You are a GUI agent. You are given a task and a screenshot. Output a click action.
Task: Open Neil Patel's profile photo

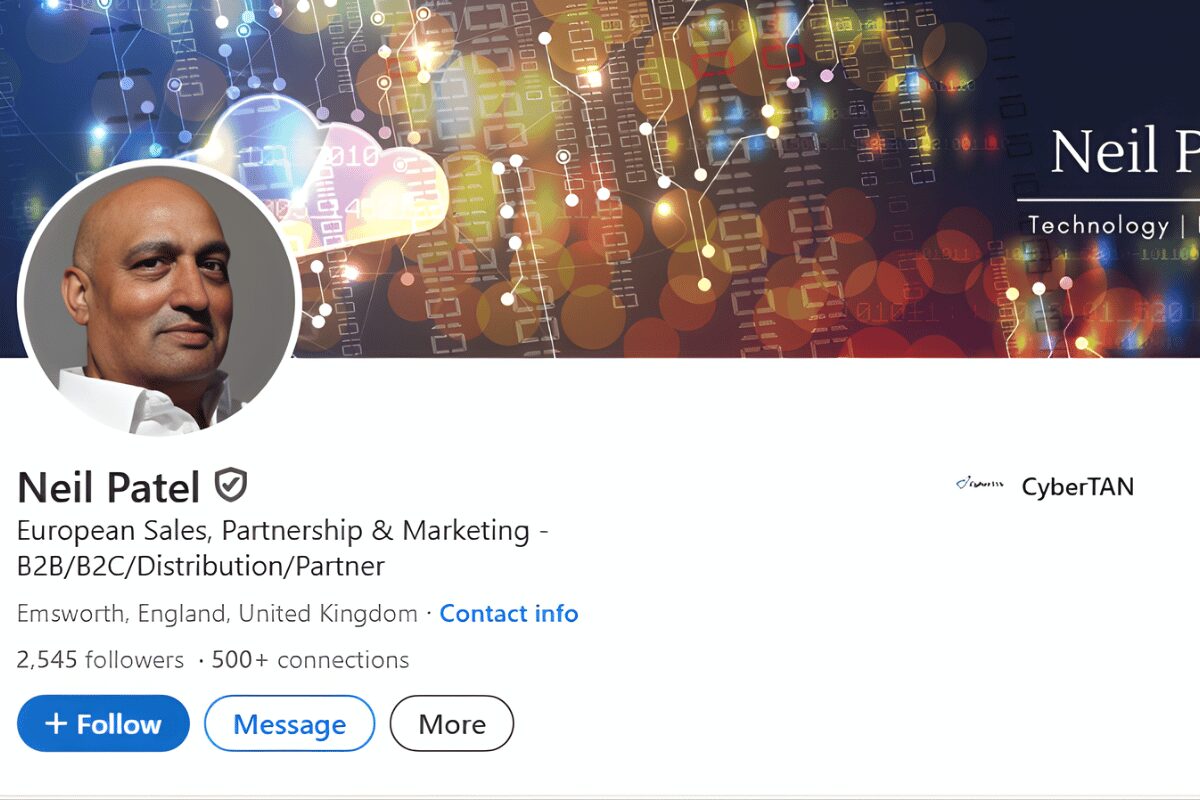point(158,297)
